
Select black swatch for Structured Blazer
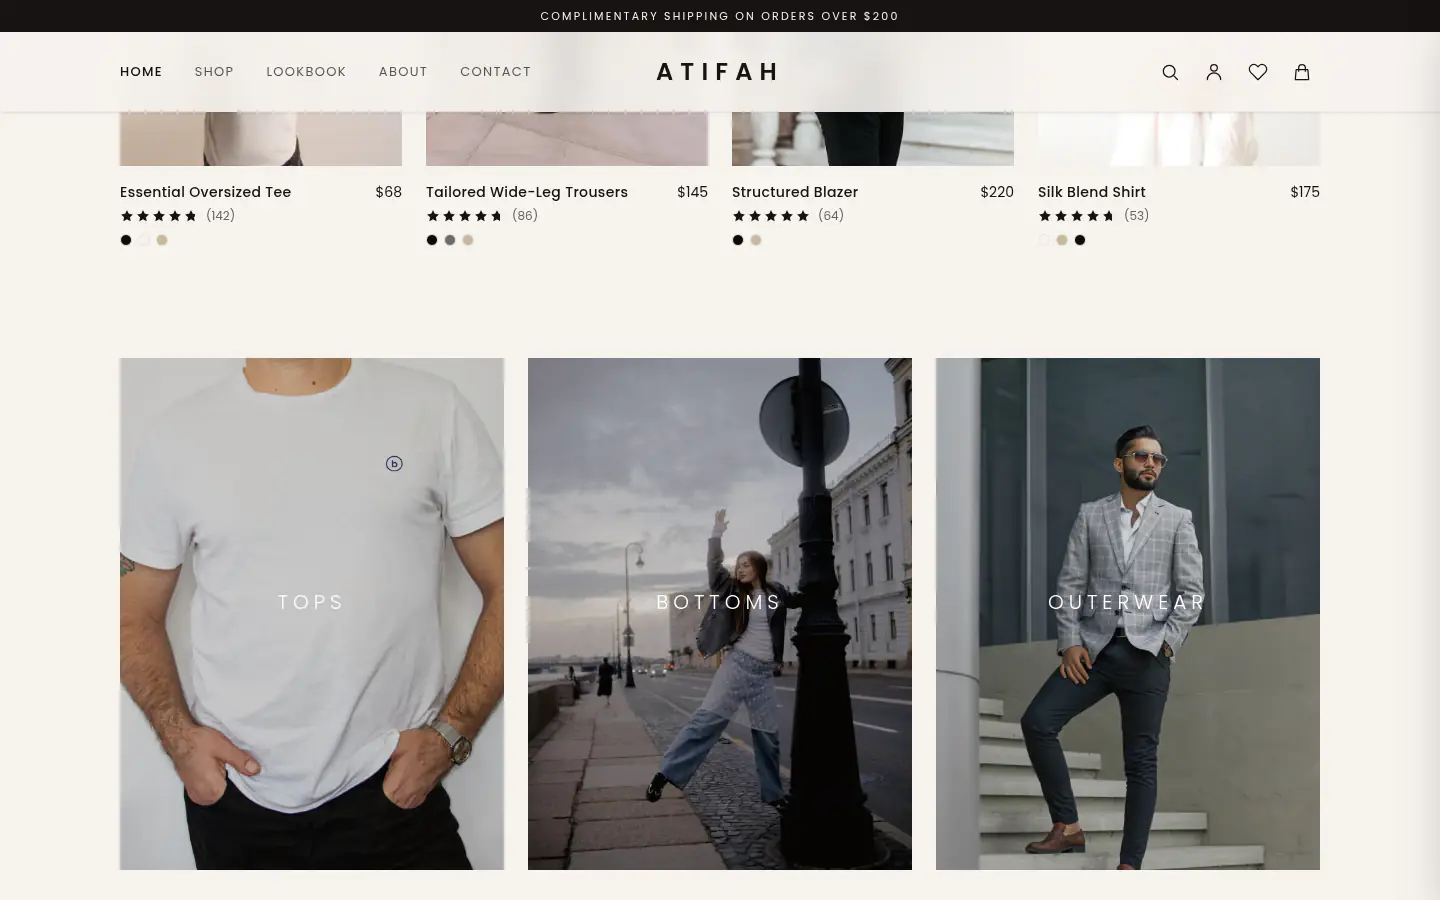738,240
